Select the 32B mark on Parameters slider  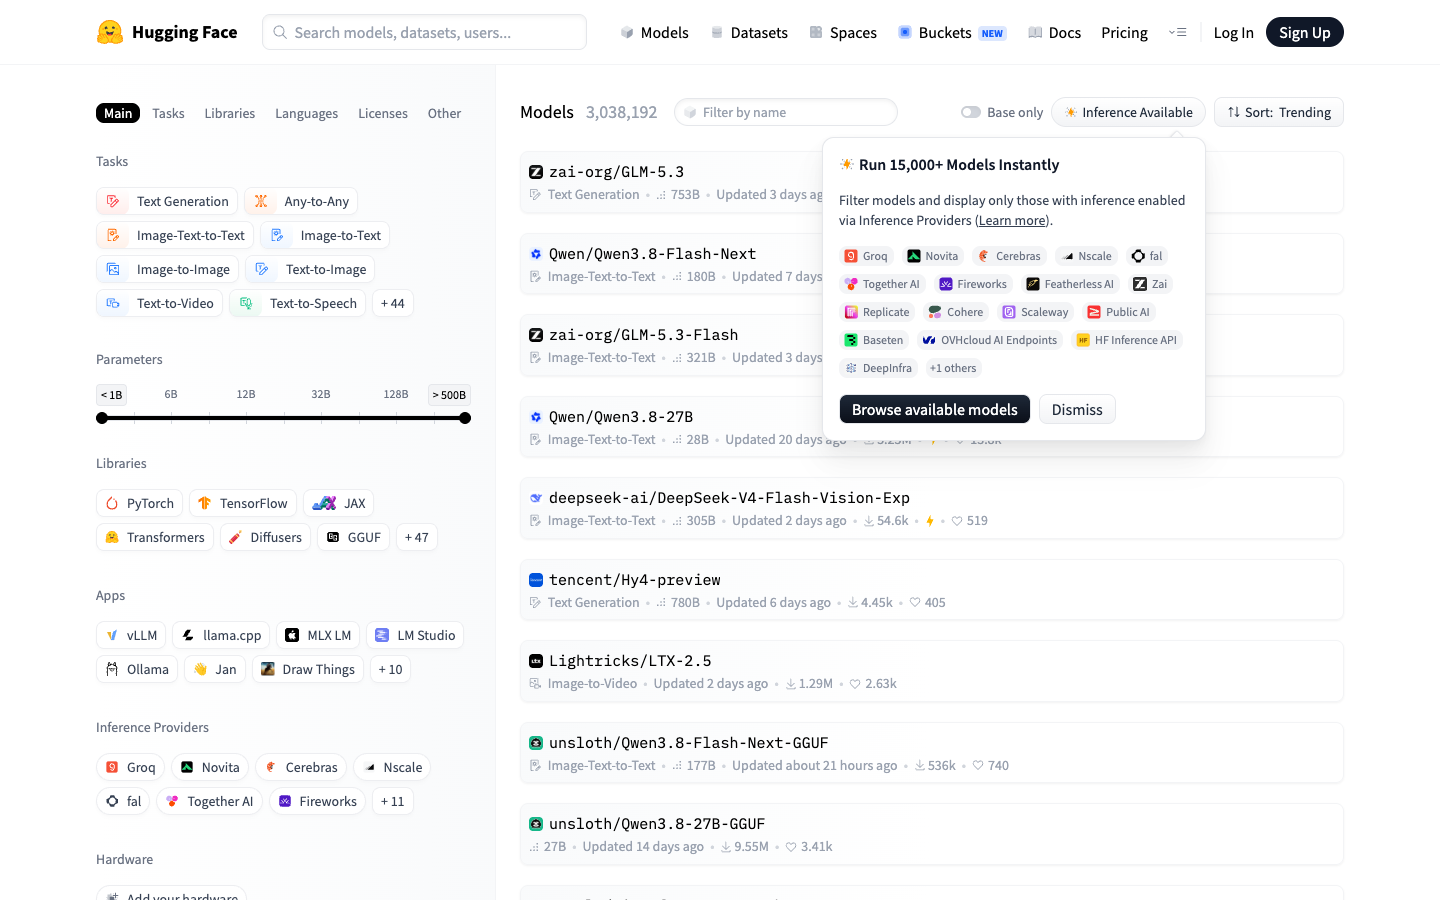(321, 394)
